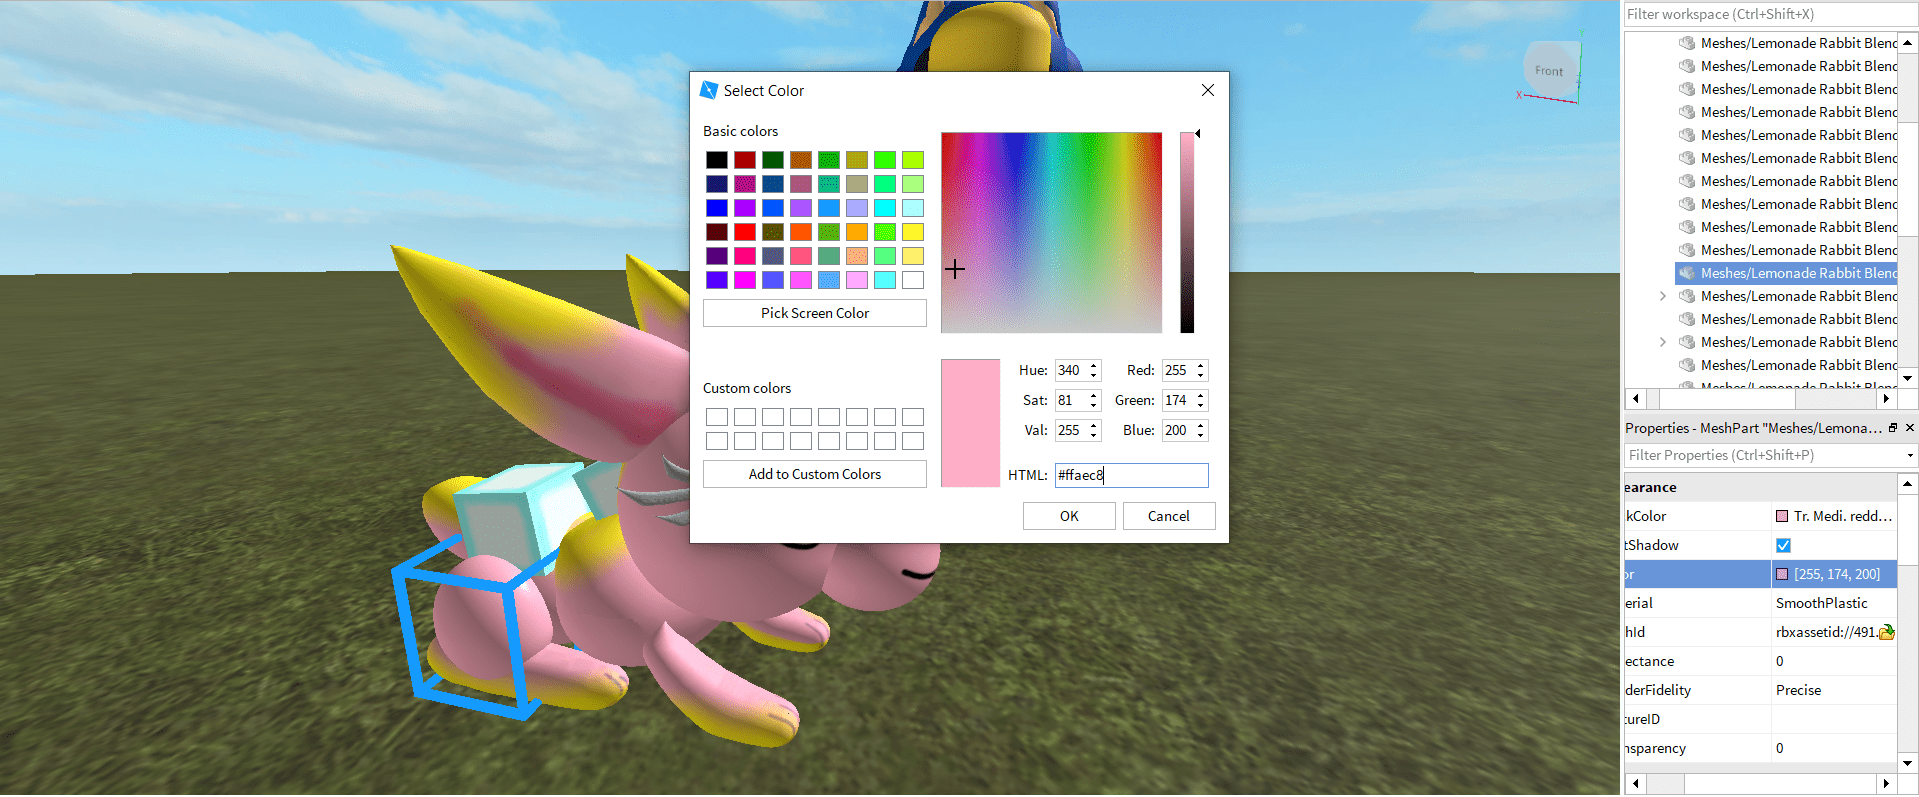This screenshot has width=1919, height=797.
Task: Click the rbxassetid://491 MeshId value
Action: [1826, 632]
